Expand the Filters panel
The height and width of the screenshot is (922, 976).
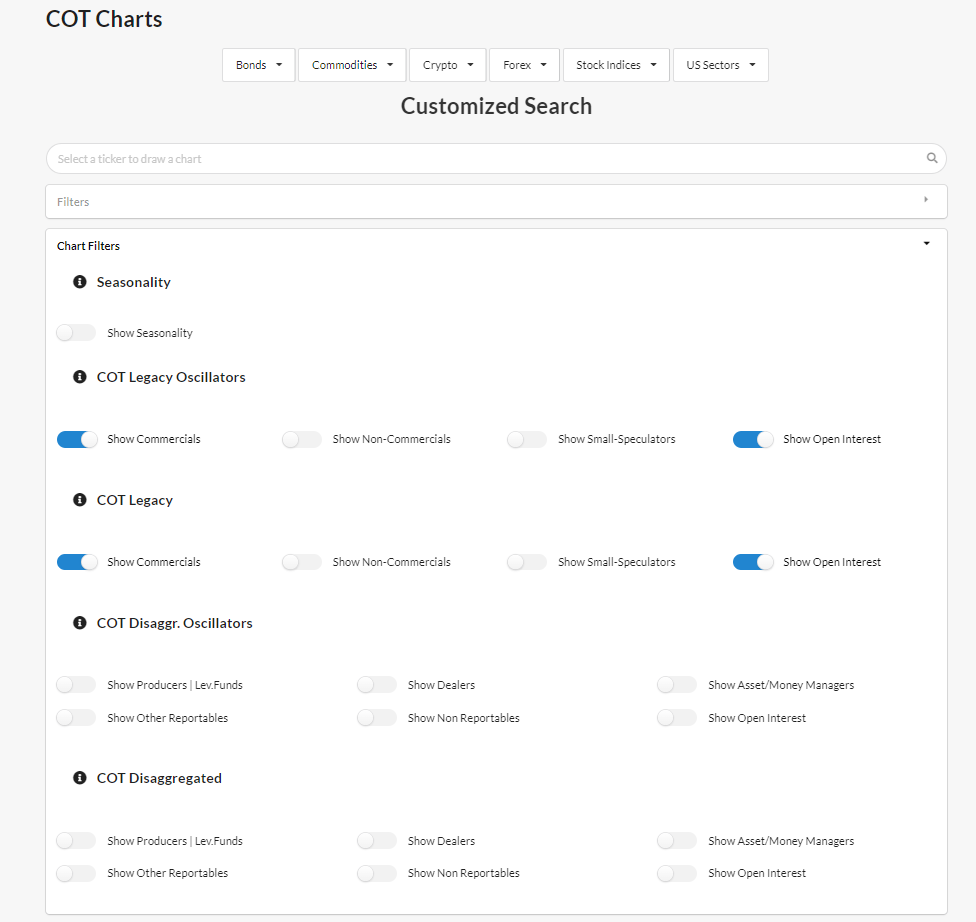(926, 200)
